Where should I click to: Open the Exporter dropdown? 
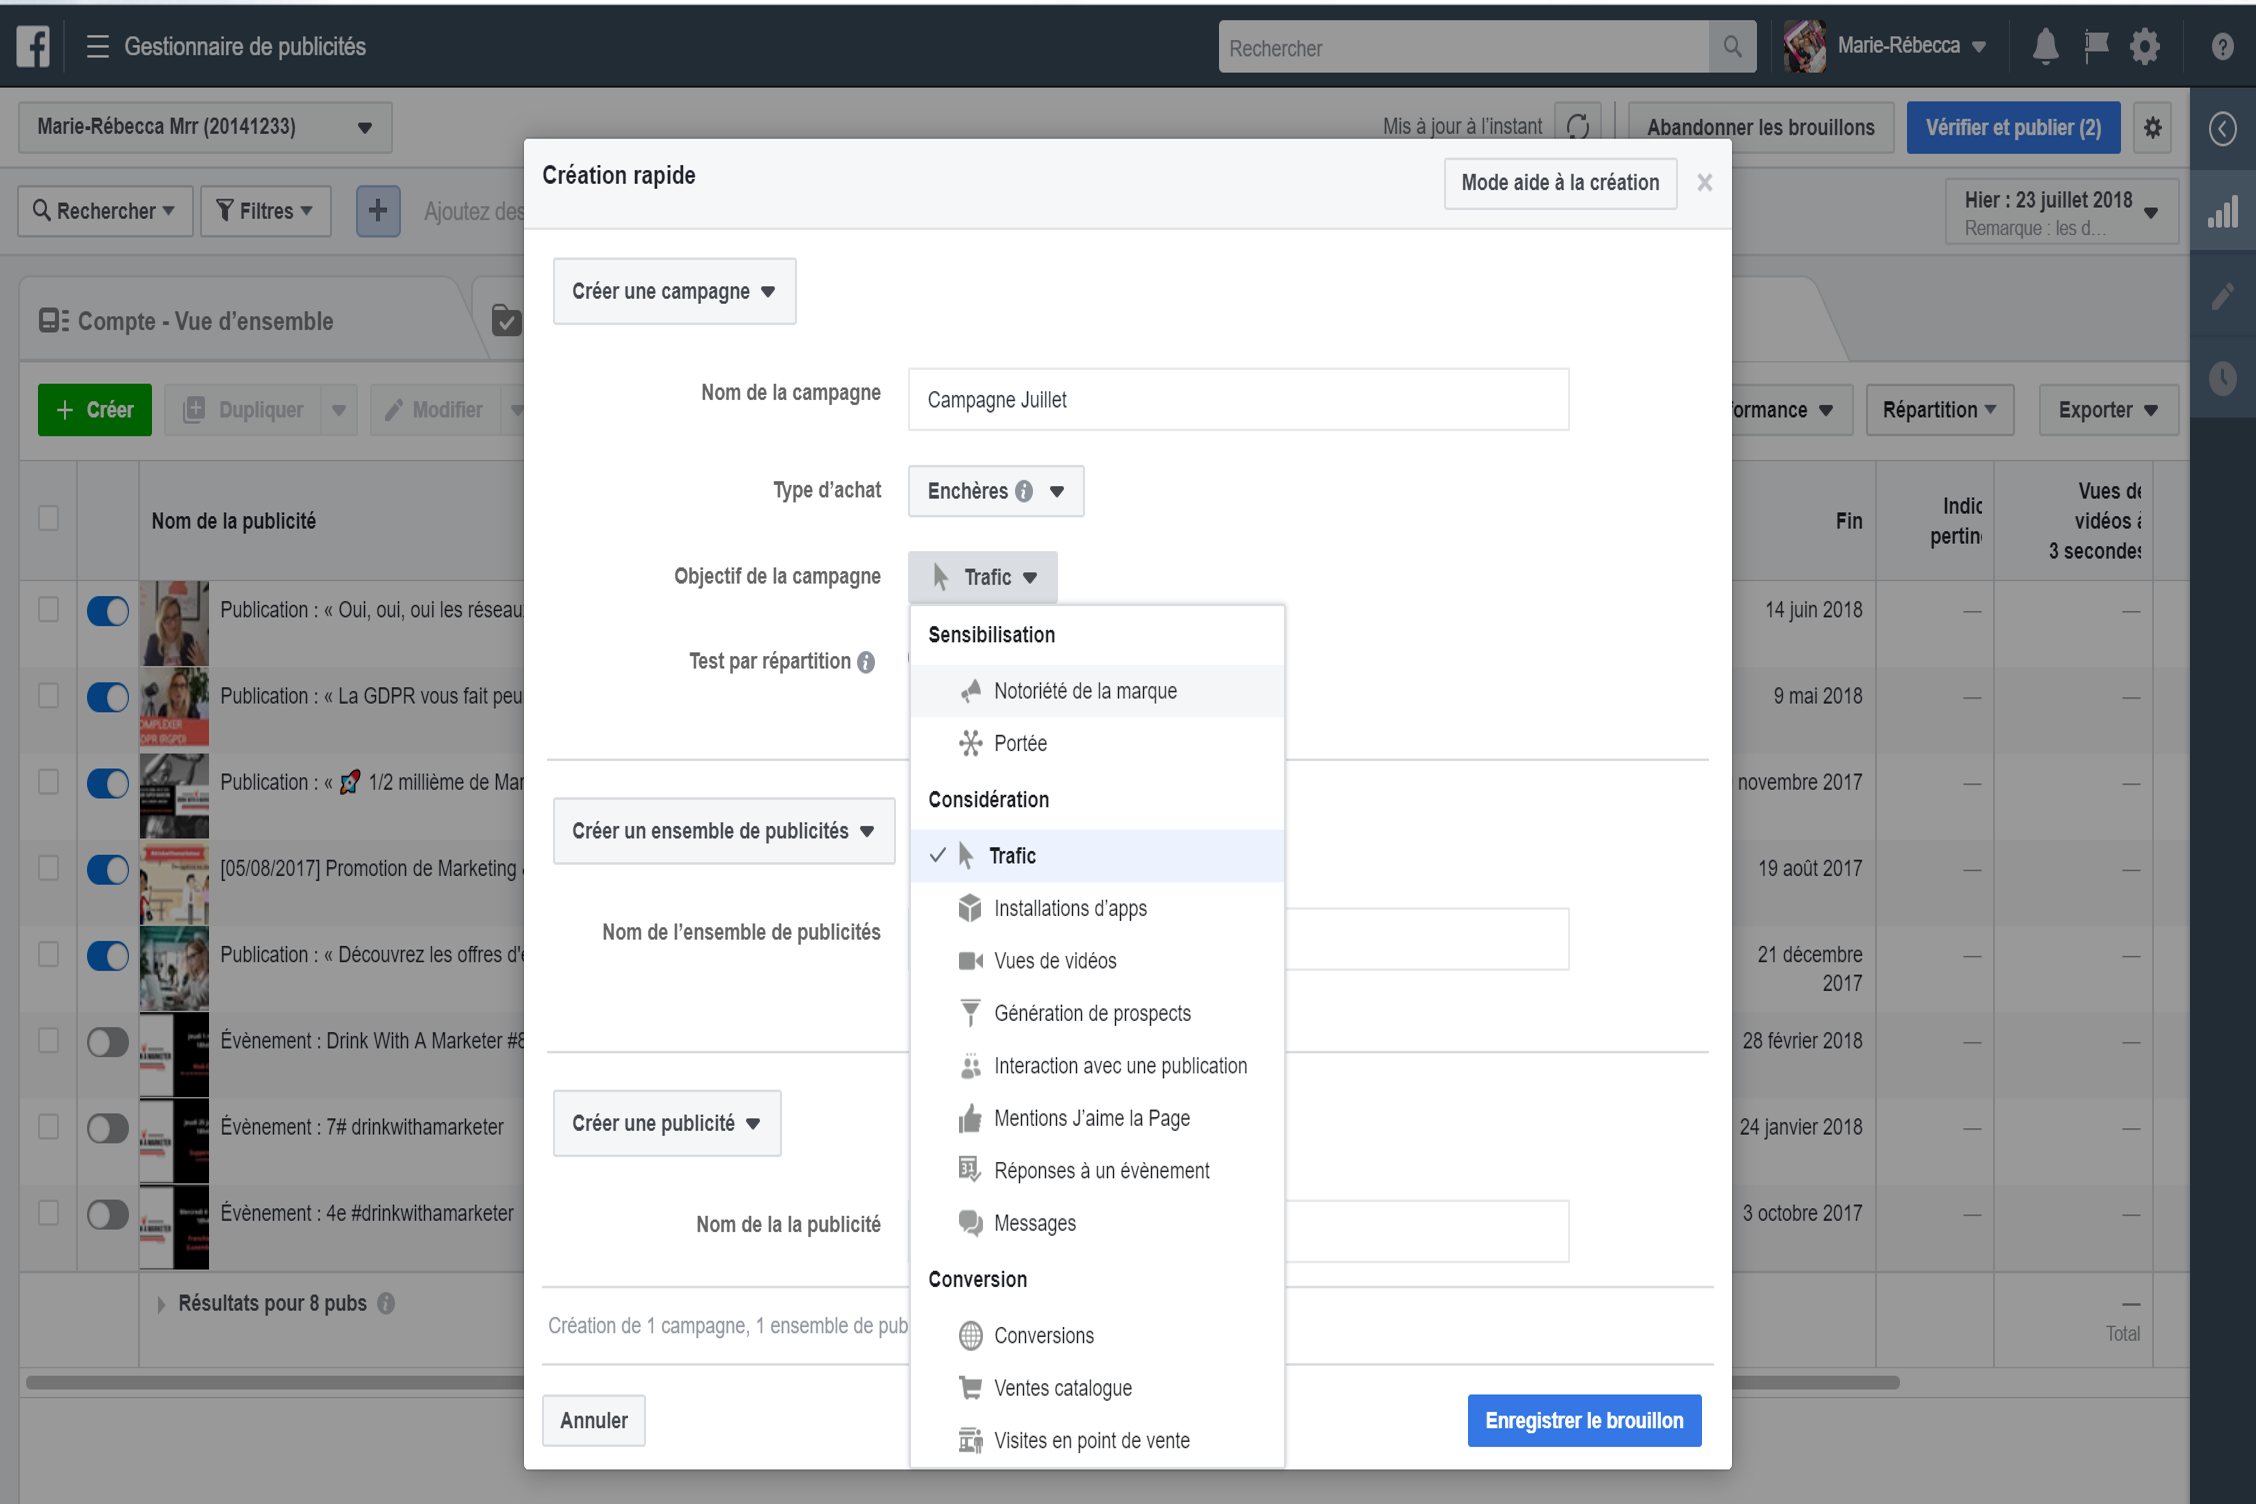point(2109,410)
